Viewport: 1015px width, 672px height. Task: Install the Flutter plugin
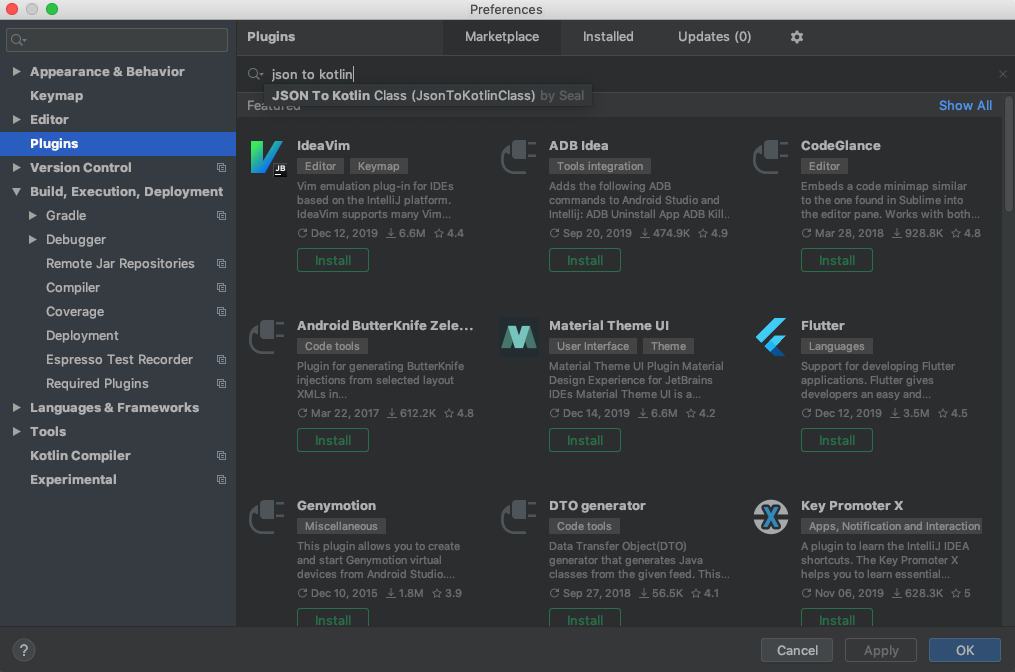836,440
